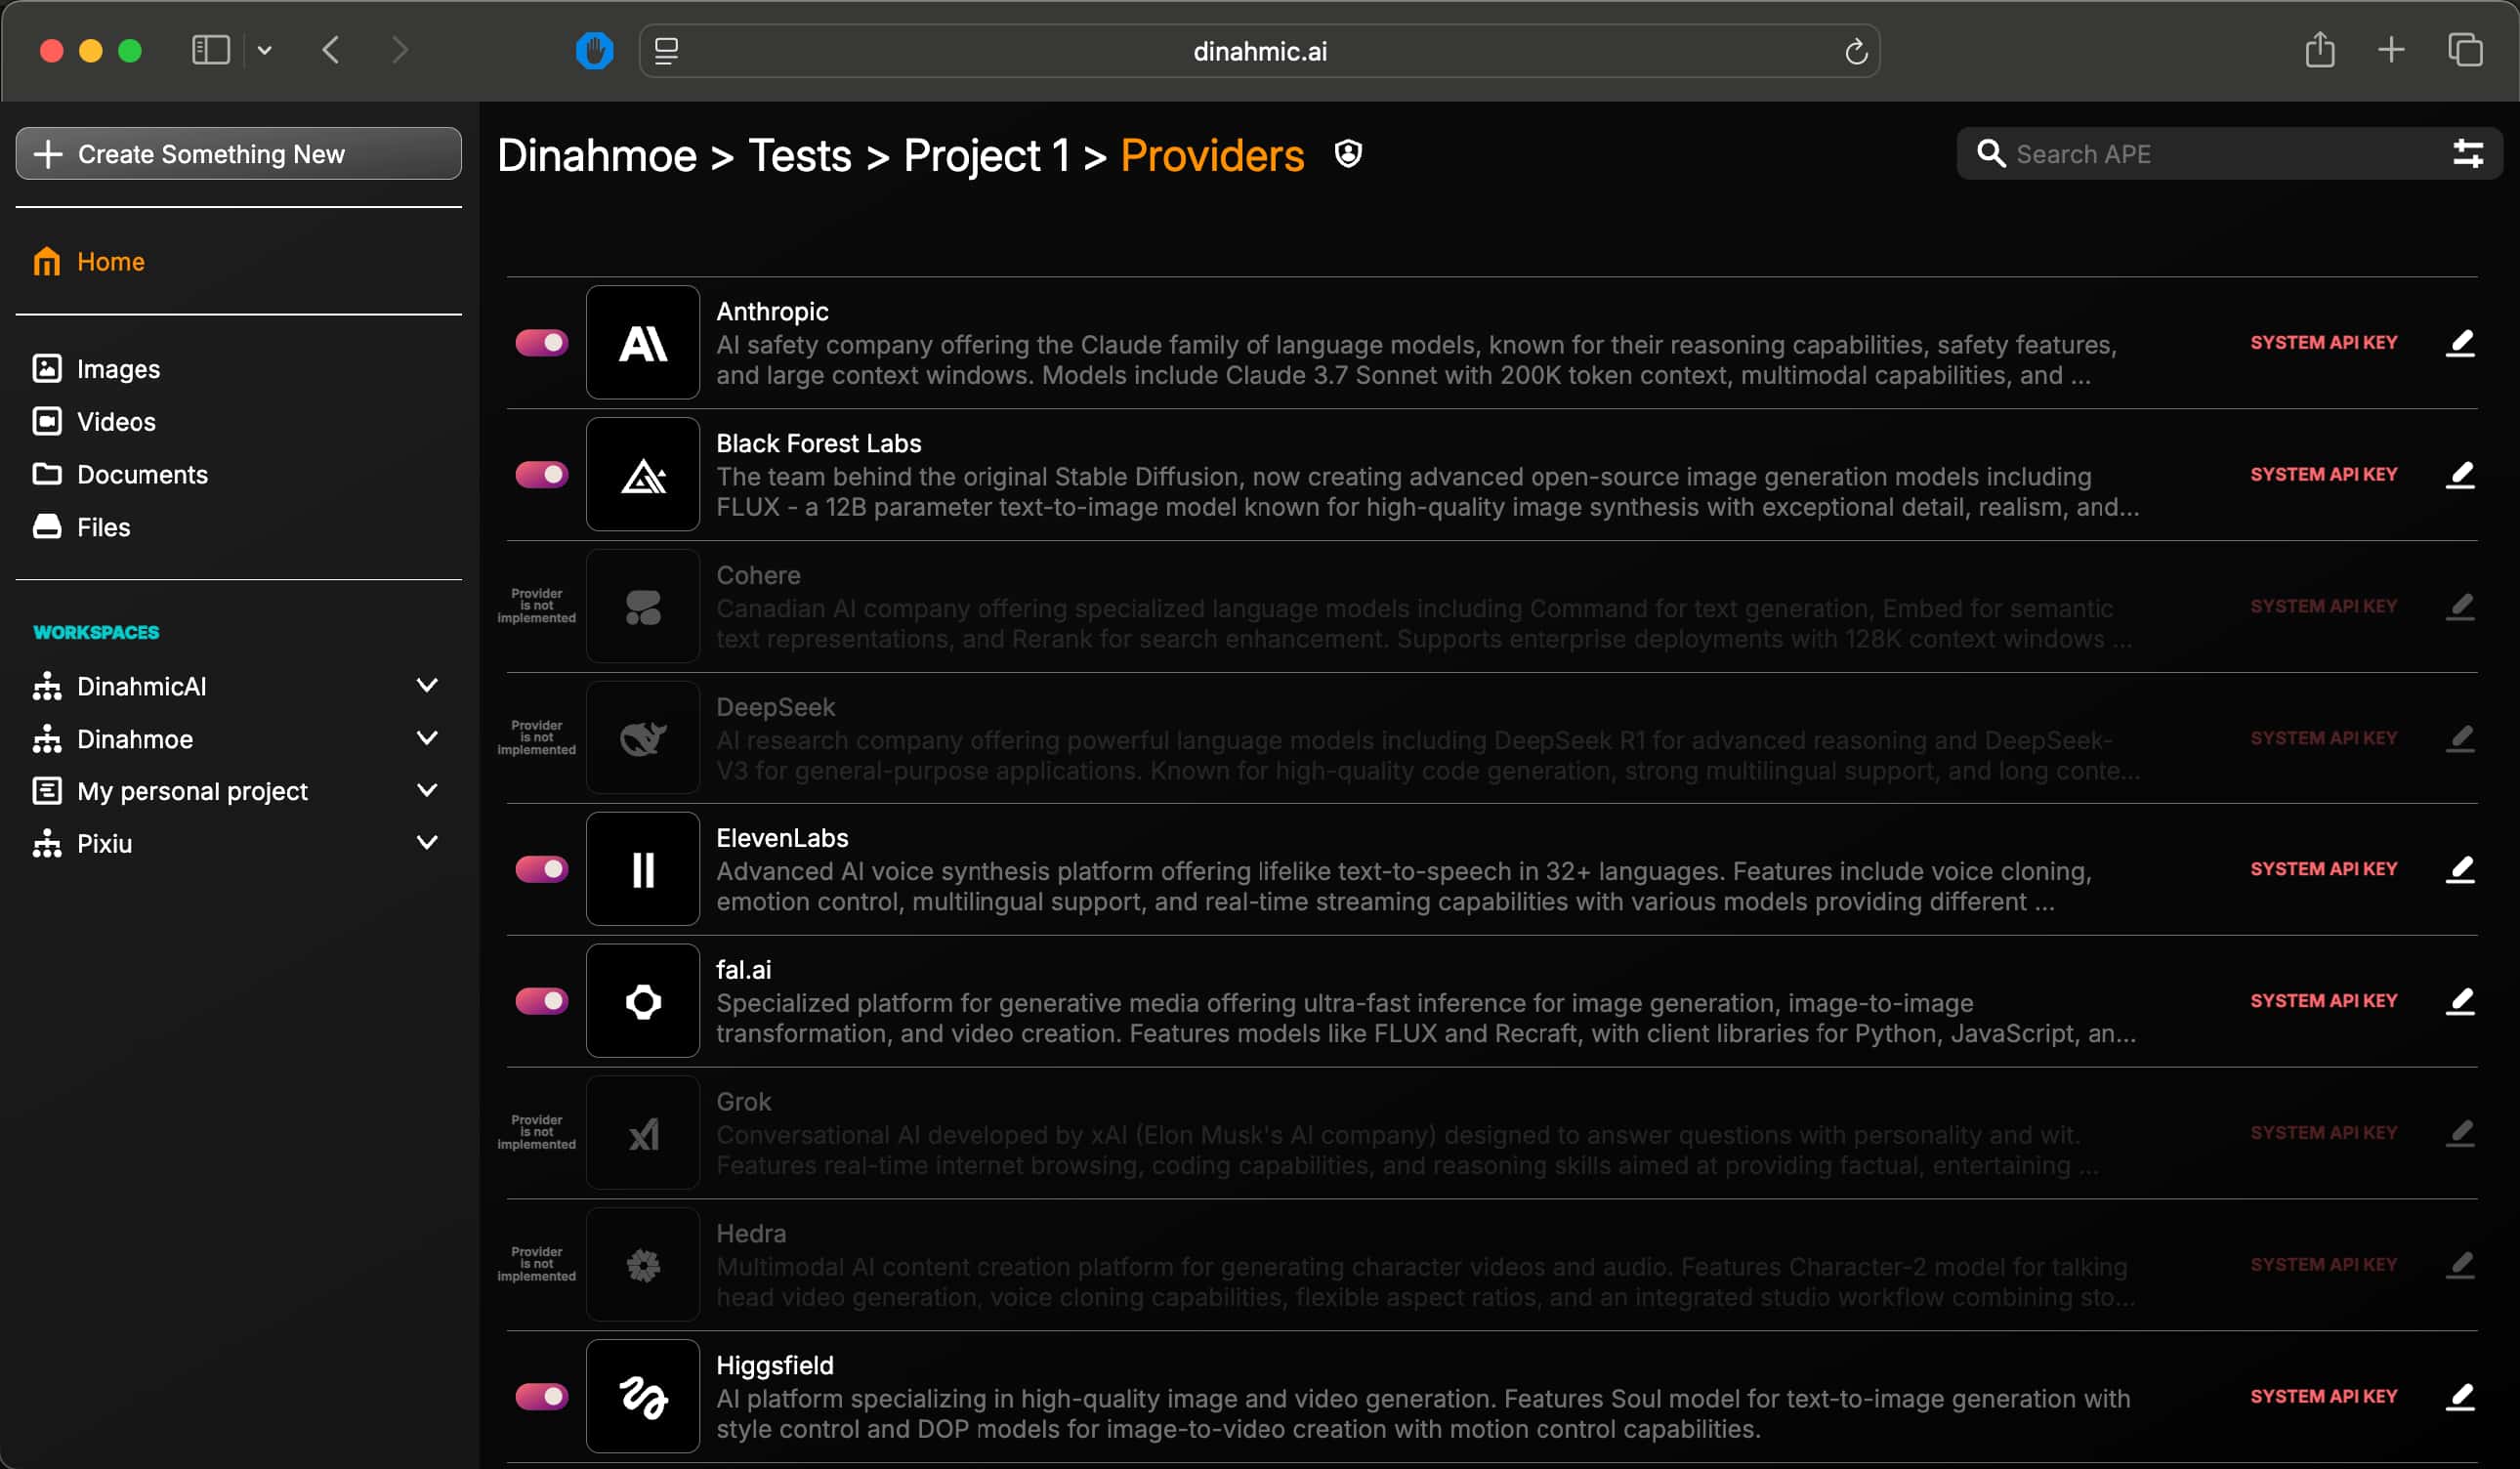2520x1469 pixels.
Task: Navigate to Tests in the breadcrumb
Action: 799,156
